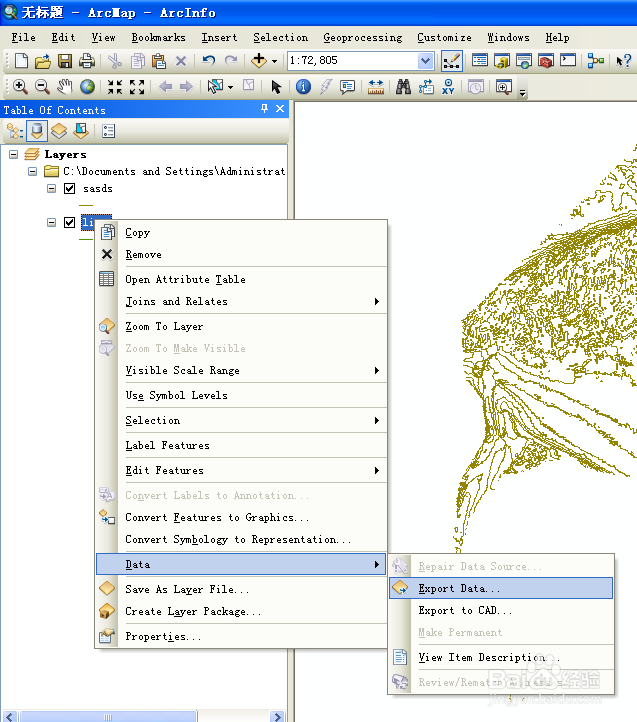Select the Pan hand tool

click(x=65, y=87)
